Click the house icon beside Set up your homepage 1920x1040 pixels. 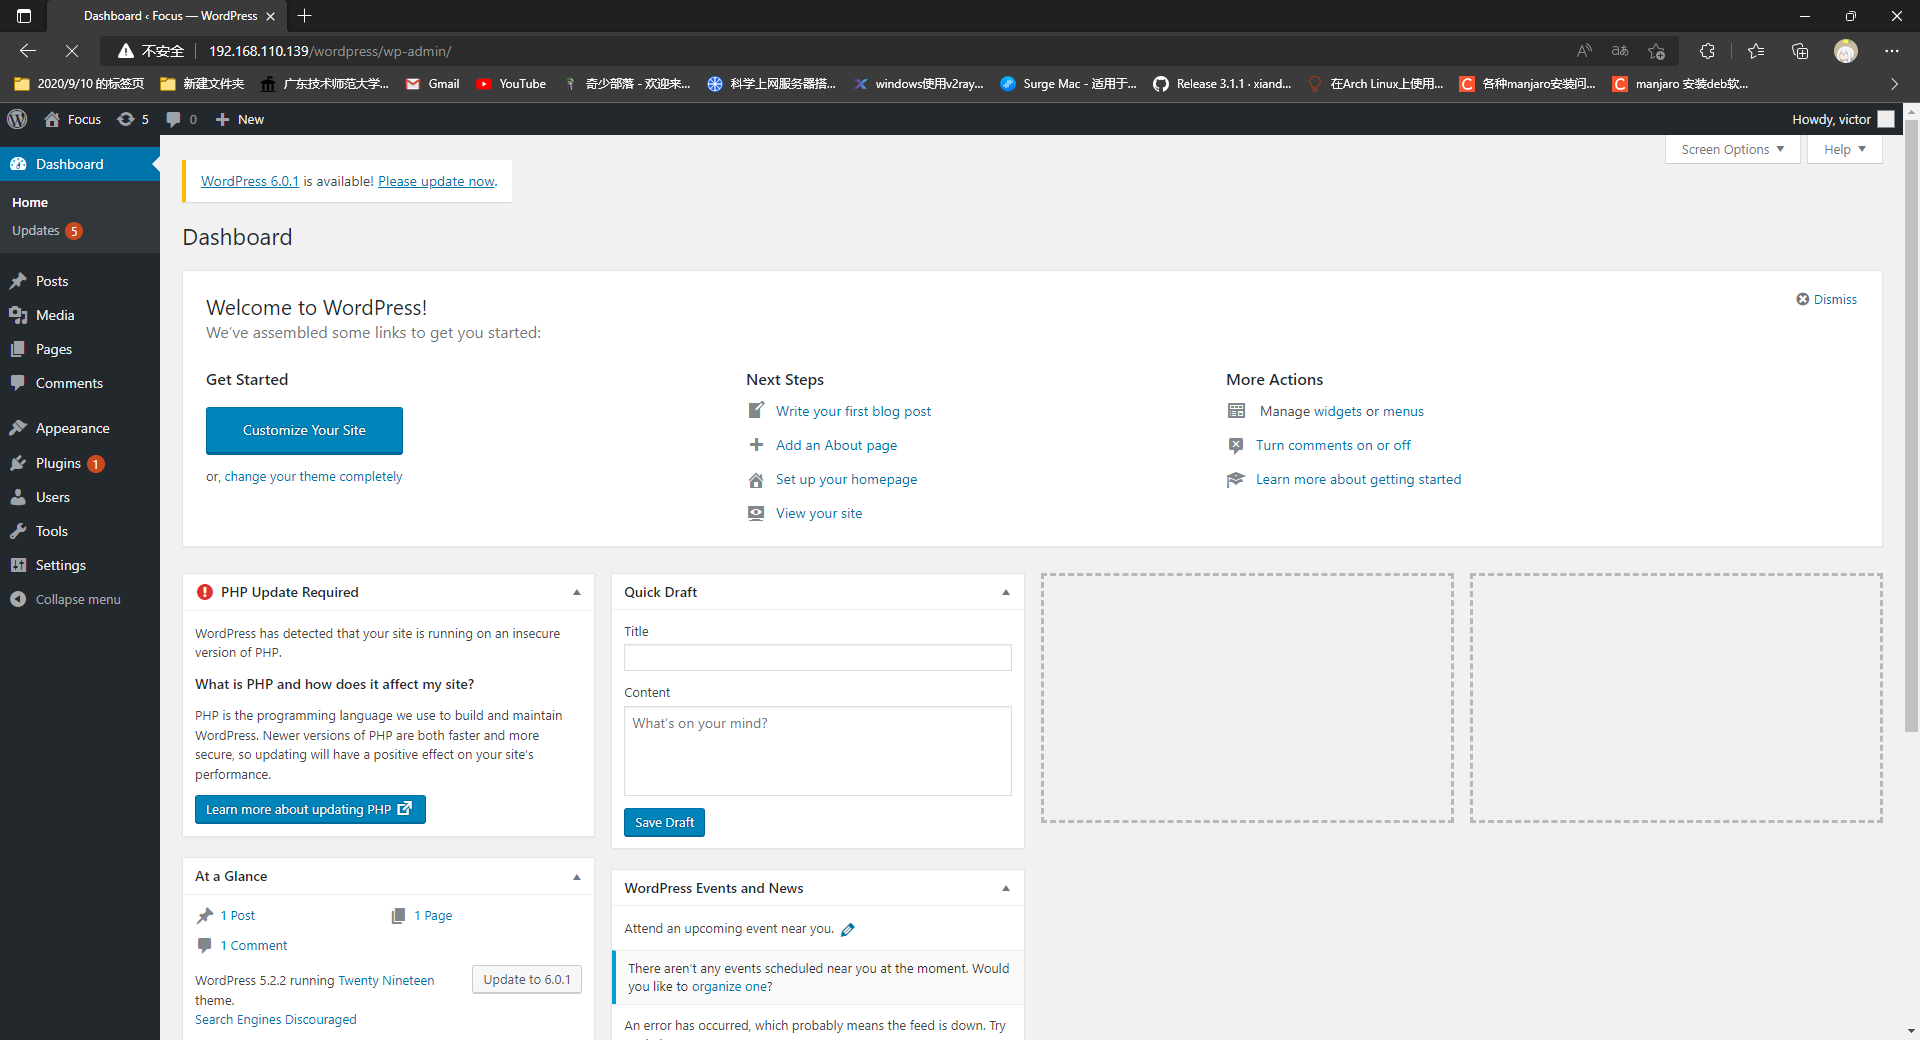point(756,479)
